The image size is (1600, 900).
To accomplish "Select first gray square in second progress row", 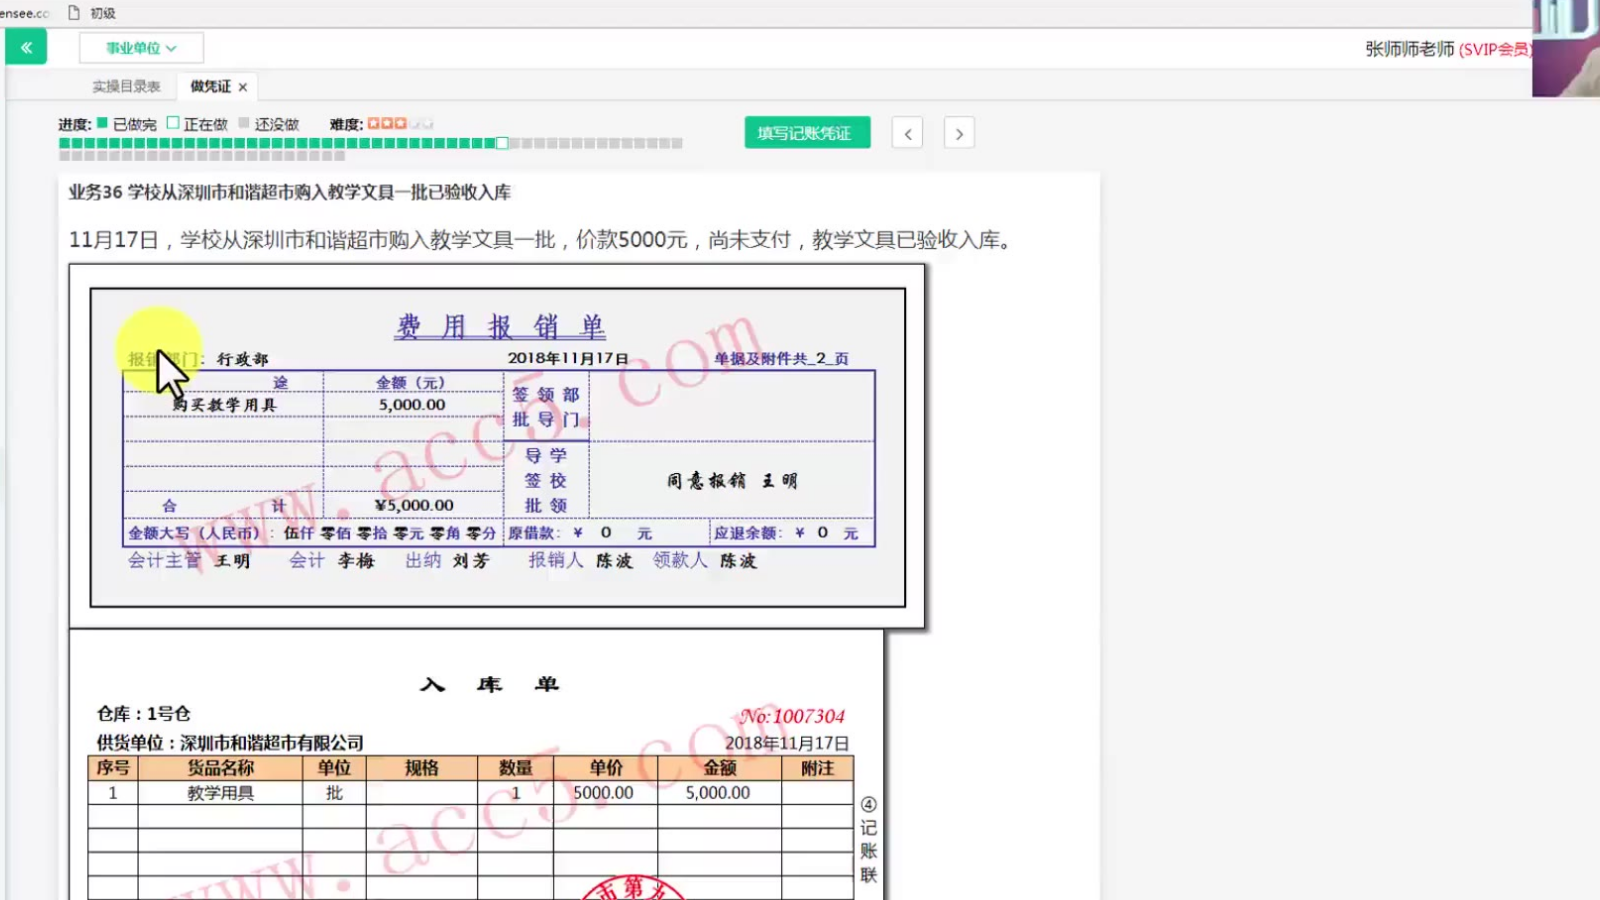I will (65, 156).
